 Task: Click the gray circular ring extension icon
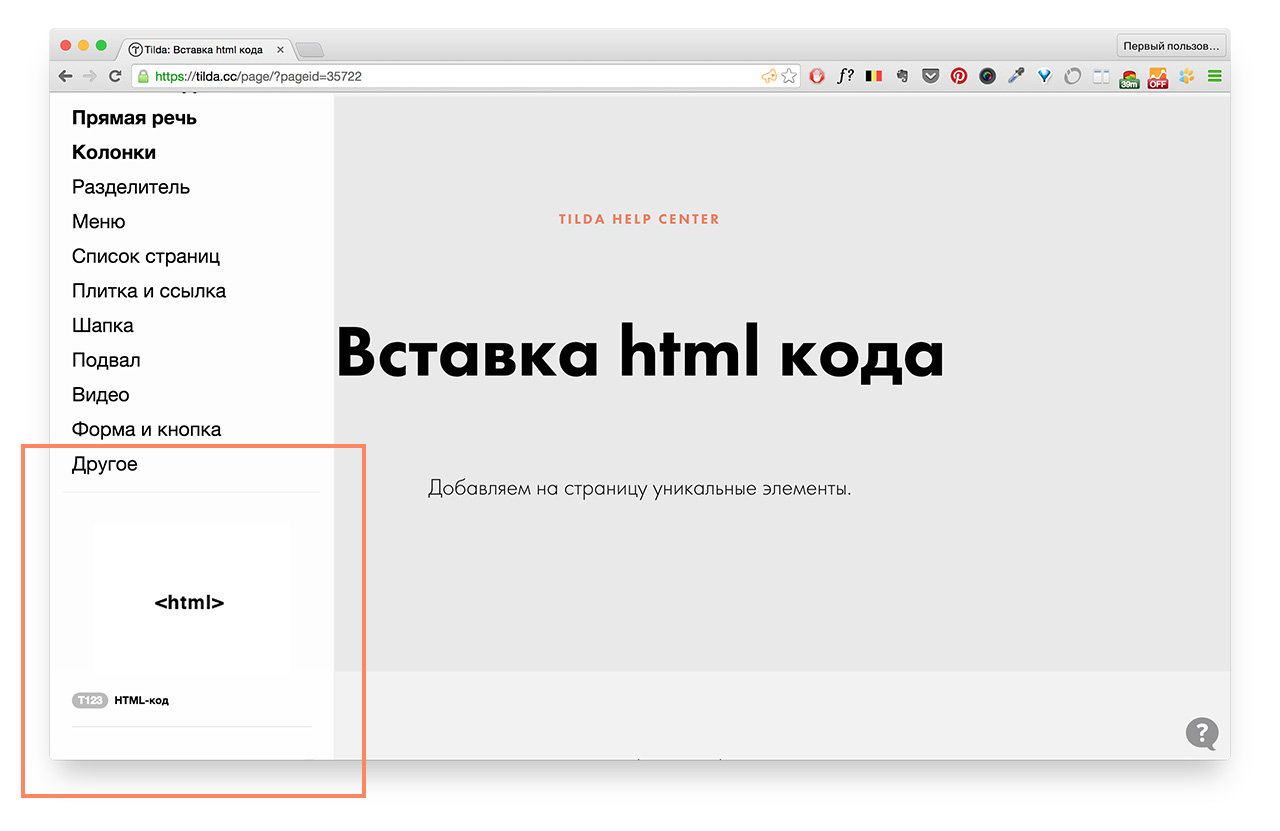point(1073,76)
